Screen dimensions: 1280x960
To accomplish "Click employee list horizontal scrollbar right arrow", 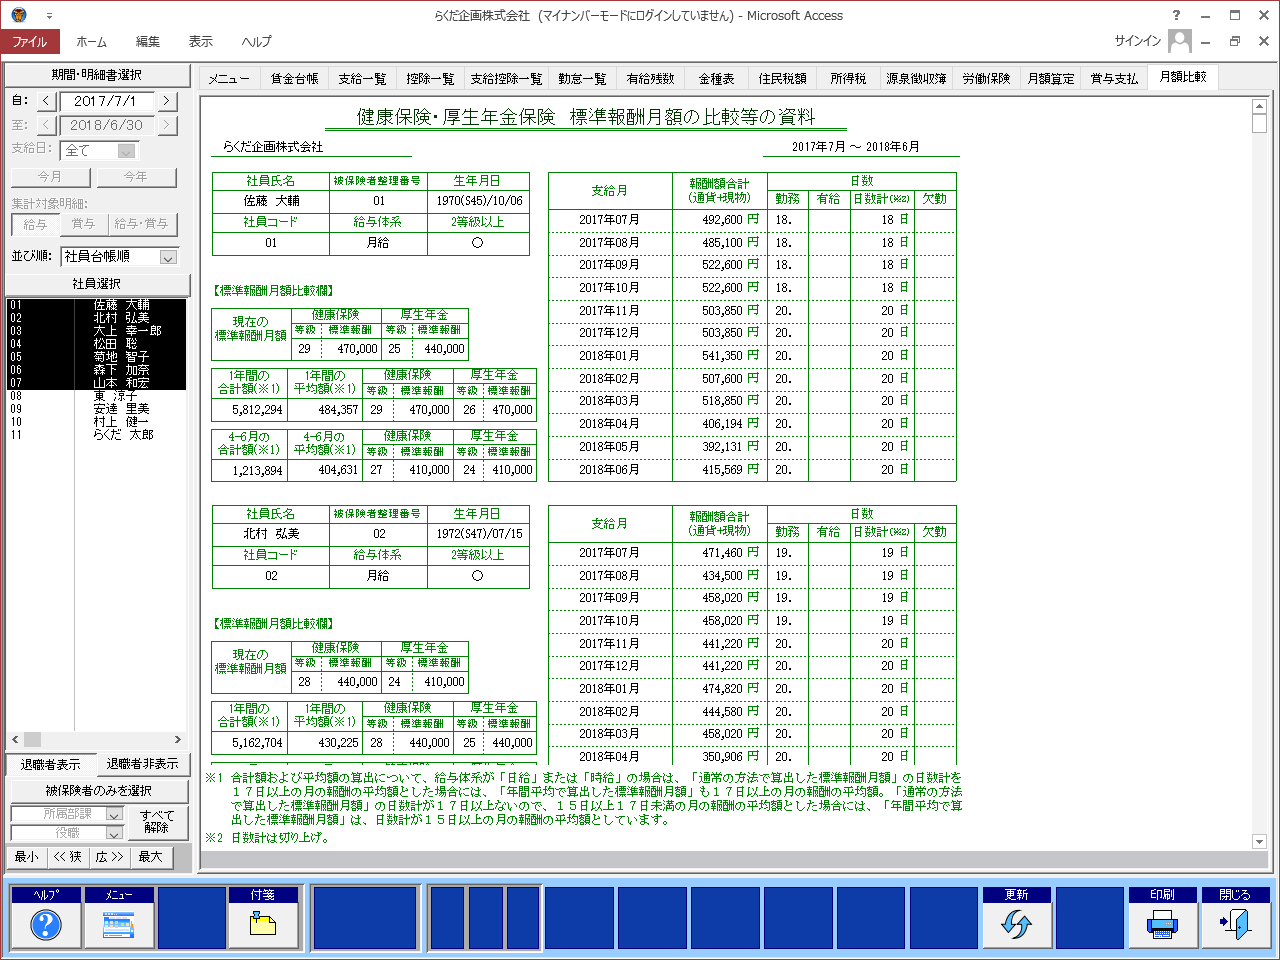I will pos(178,740).
